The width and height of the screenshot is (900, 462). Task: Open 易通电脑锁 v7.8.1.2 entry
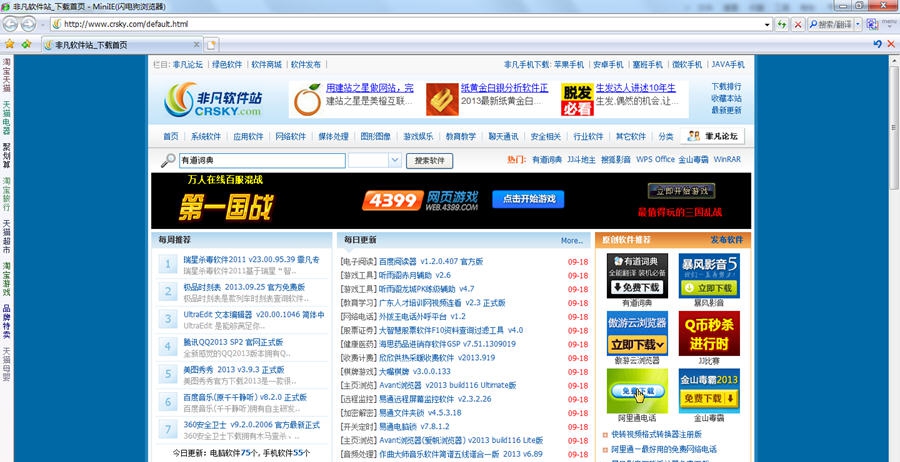414,426
